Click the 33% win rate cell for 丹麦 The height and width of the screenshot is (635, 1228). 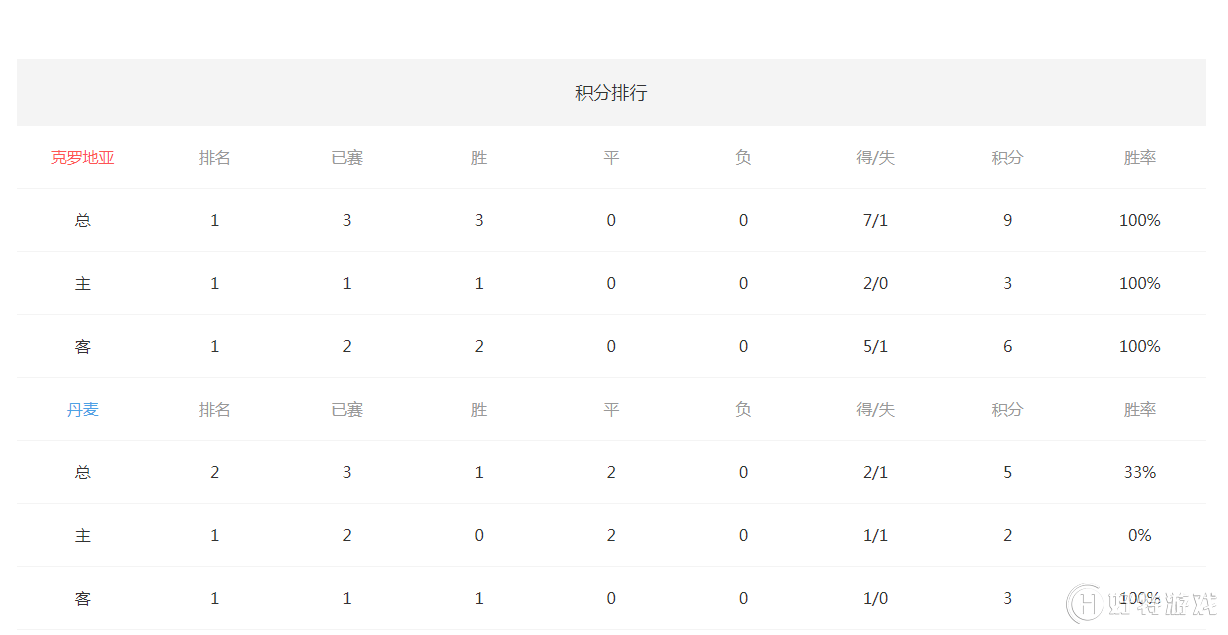click(x=1140, y=473)
